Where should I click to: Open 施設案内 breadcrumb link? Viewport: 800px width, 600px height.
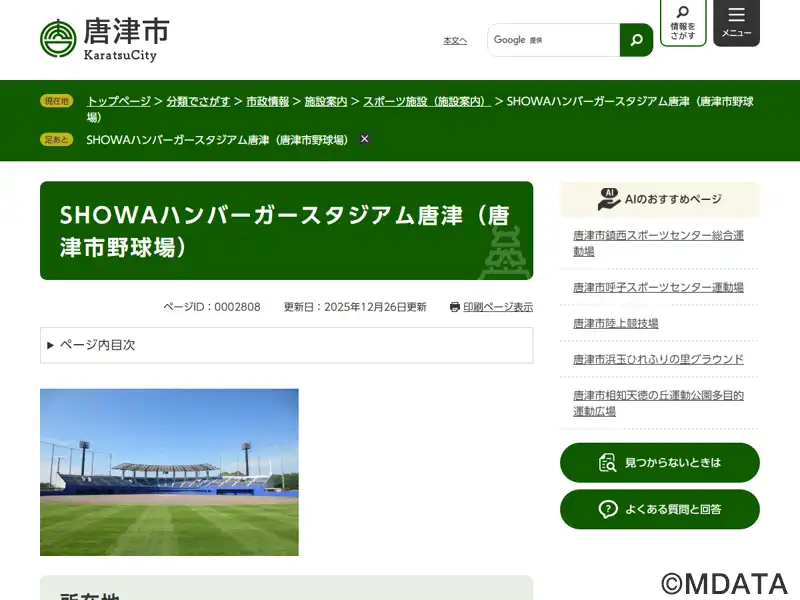pyautogui.click(x=326, y=102)
